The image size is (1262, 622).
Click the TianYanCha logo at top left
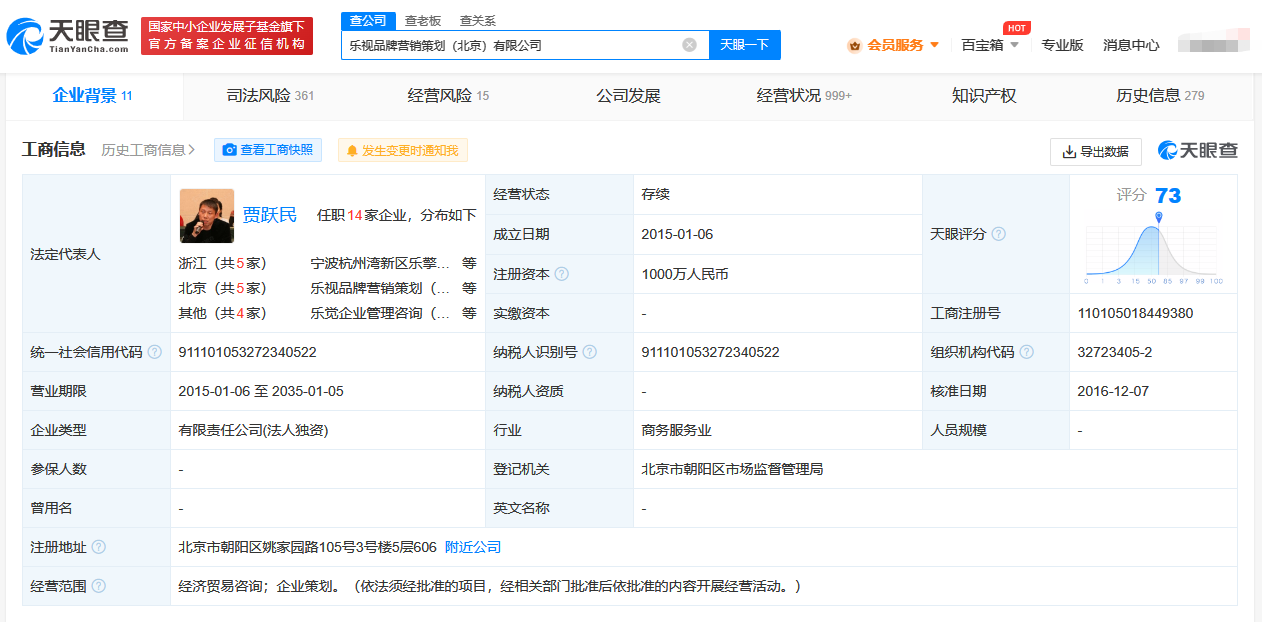[x=67, y=37]
